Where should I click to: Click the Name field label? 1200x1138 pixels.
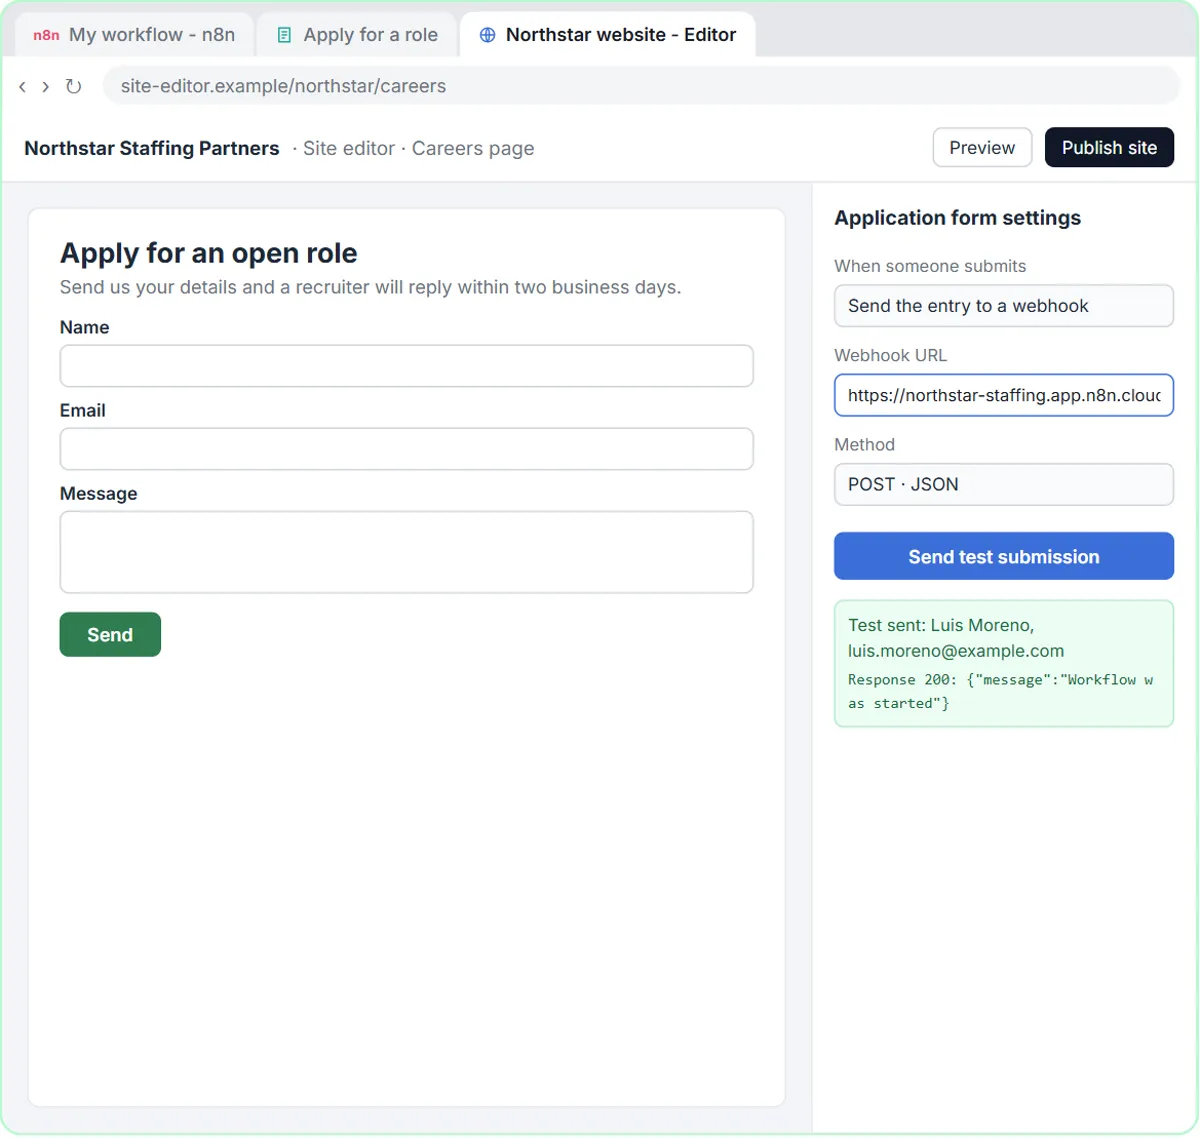(x=84, y=327)
